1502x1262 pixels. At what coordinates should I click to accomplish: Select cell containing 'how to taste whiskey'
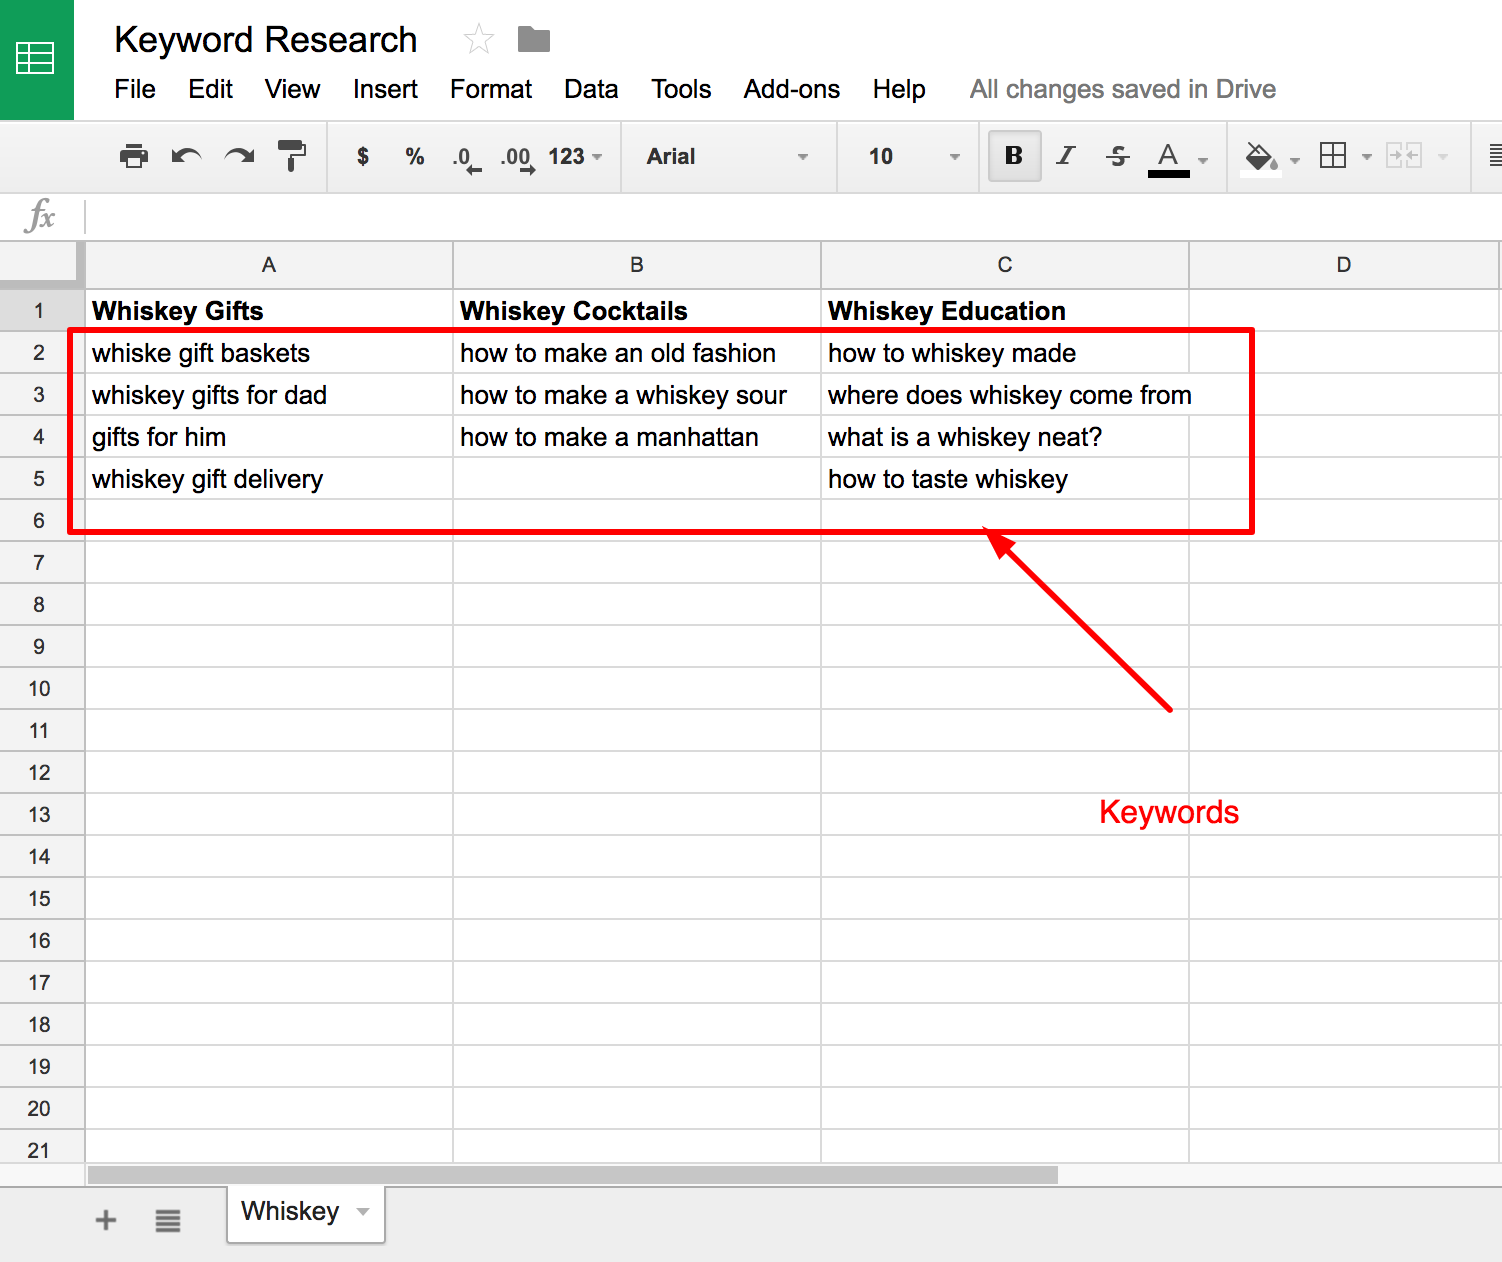[1004, 479]
